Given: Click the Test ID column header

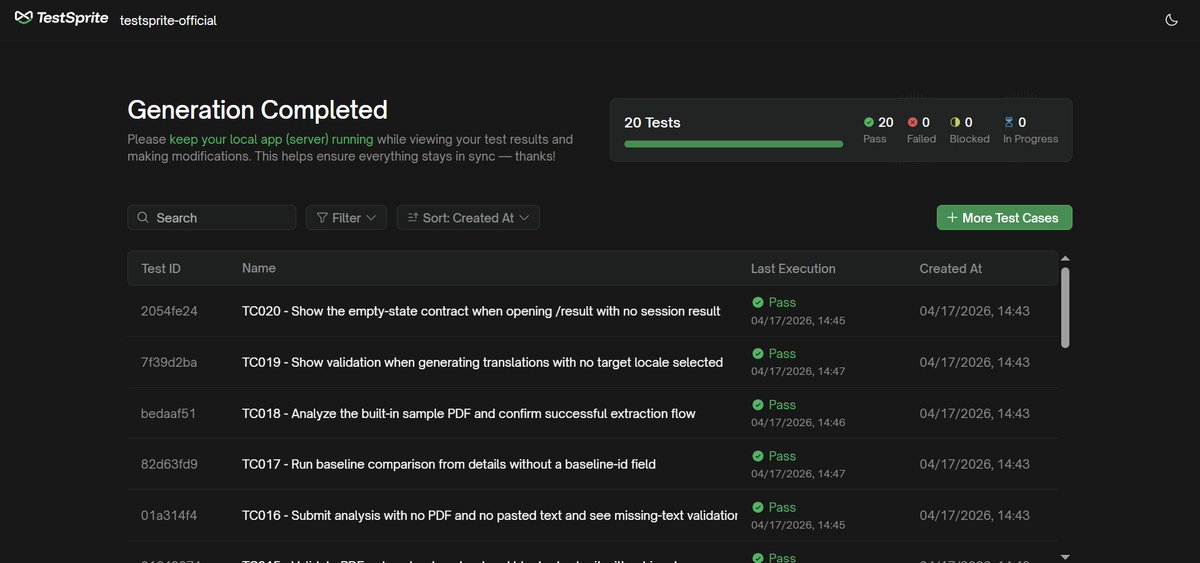Looking at the screenshot, I should point(161,268).
